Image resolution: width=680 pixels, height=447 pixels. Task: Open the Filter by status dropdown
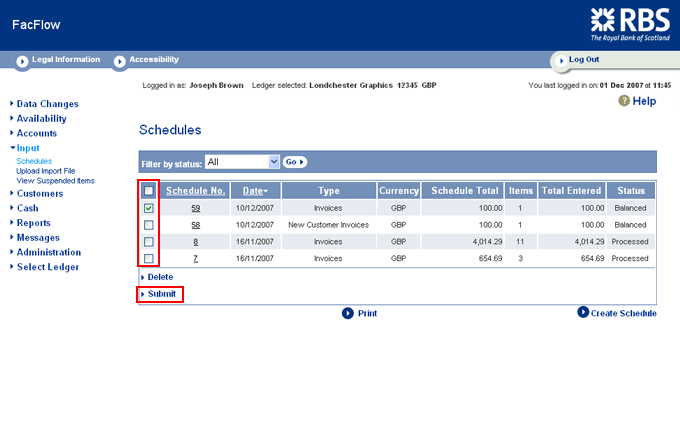click(x=242, y=161)
